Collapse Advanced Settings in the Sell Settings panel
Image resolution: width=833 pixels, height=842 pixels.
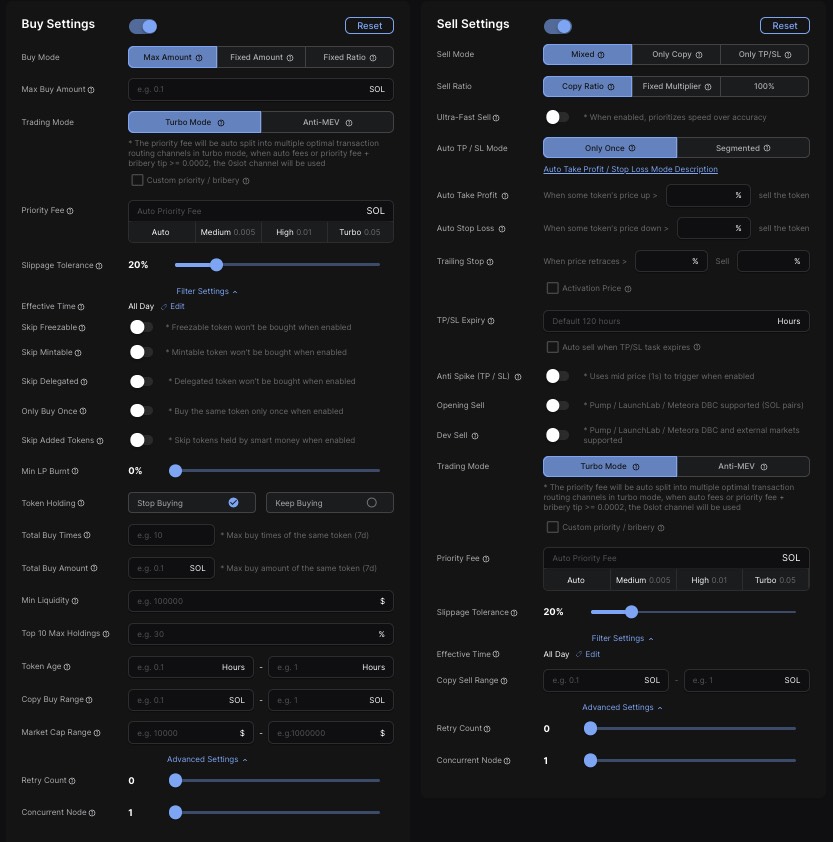pos(622,707)
